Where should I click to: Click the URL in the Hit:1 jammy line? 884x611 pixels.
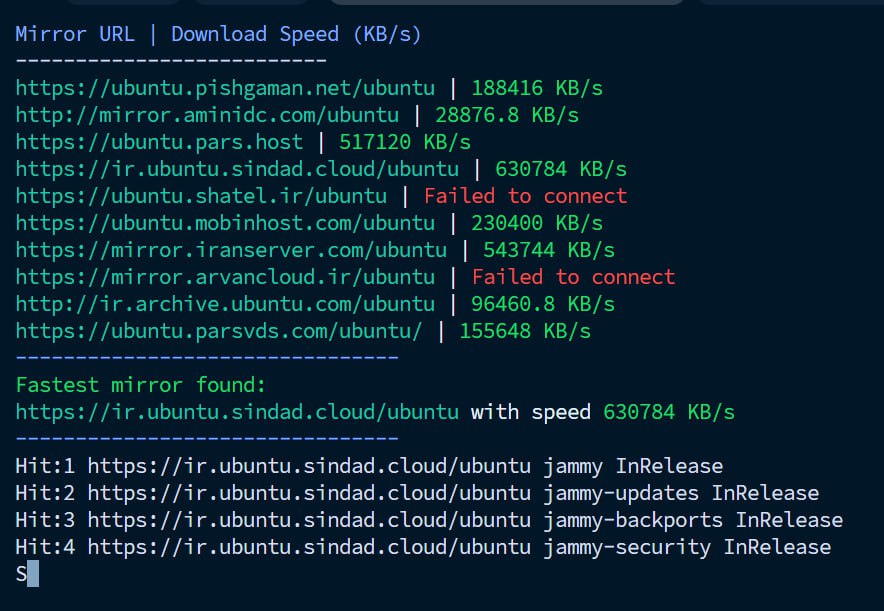coord(309,466)
